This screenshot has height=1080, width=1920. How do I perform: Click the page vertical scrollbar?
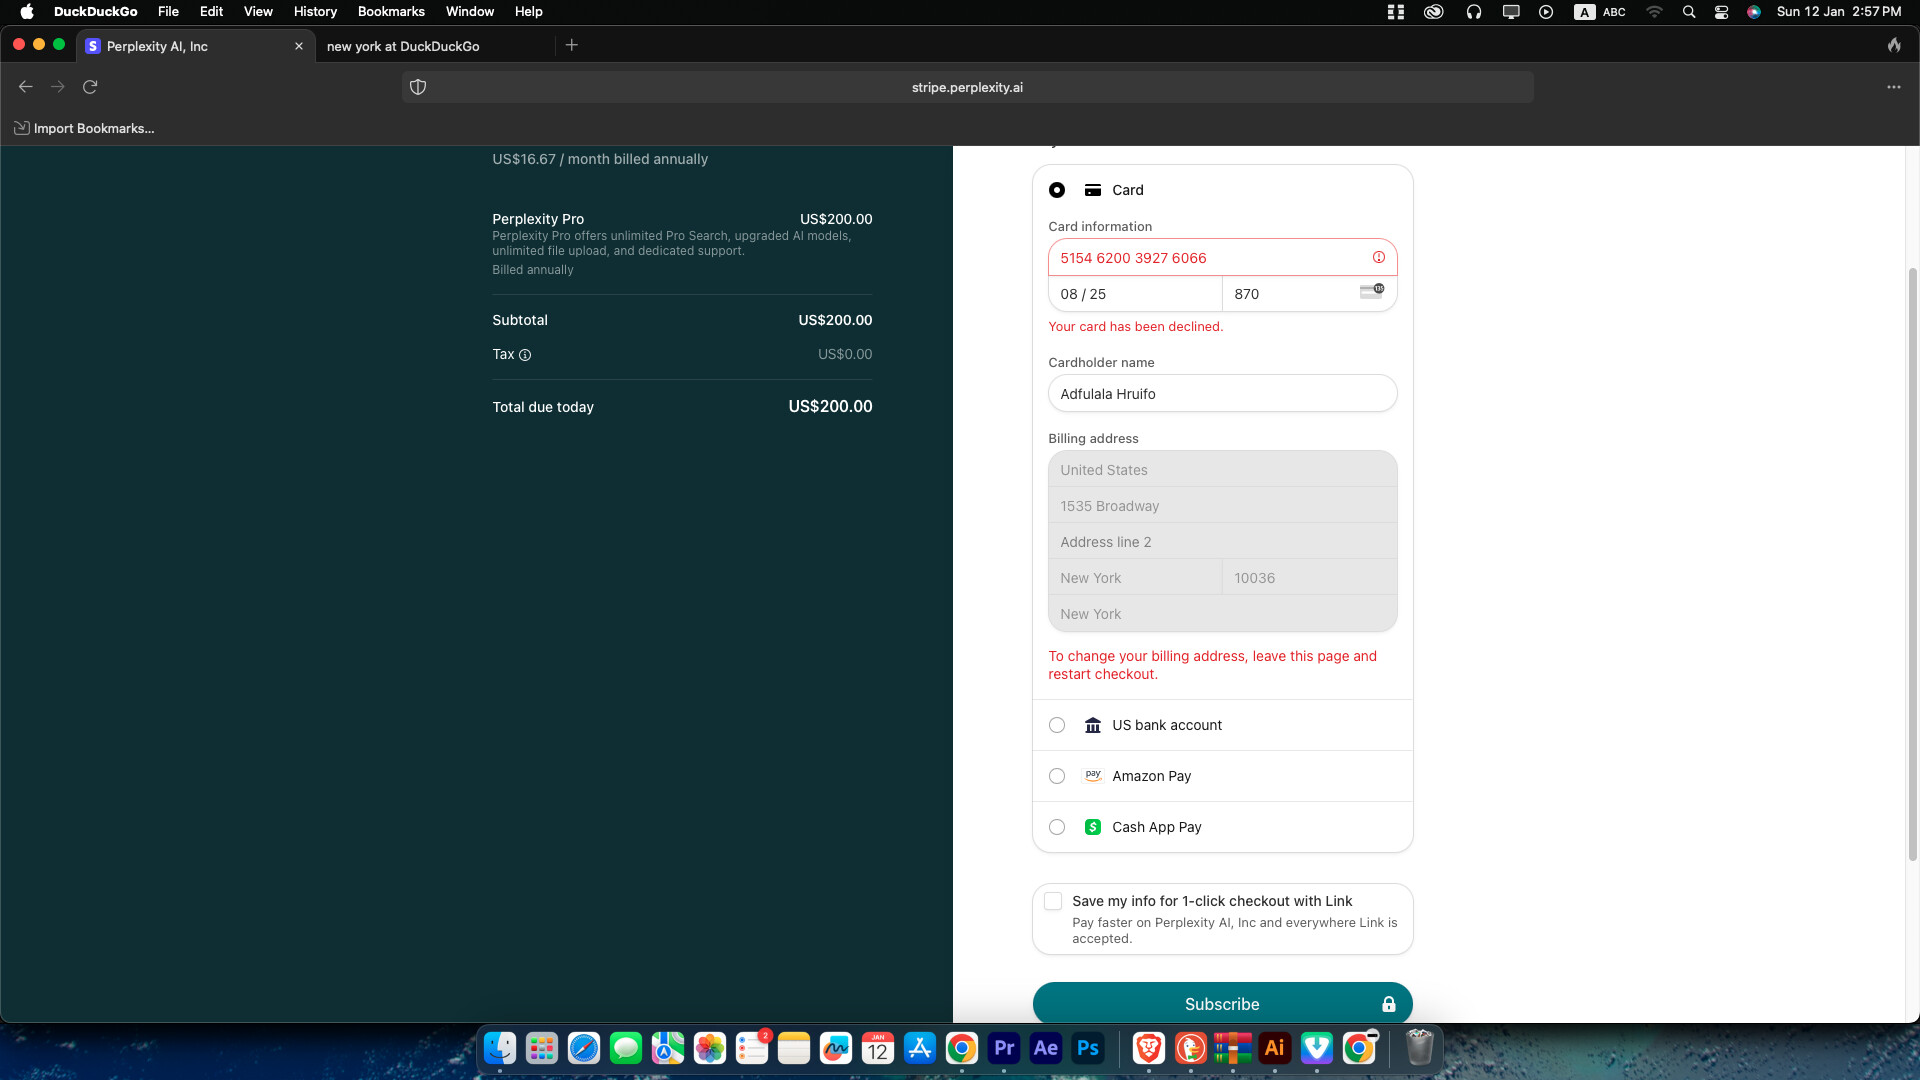tap(1913, 560)
